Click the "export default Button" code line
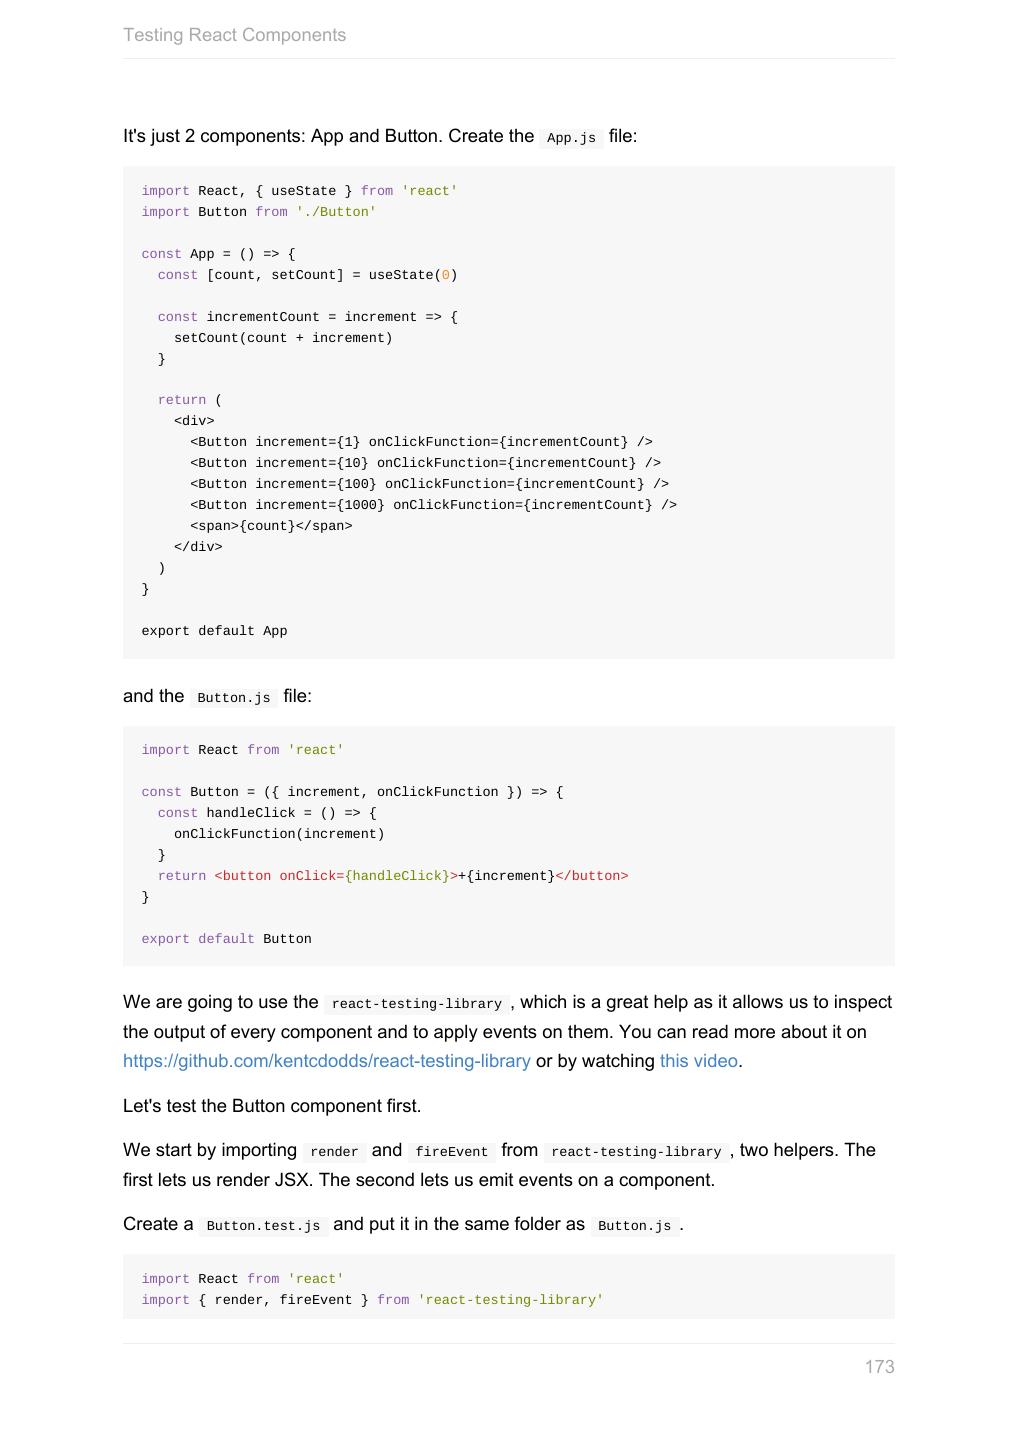This screenshot has height=1440, width=1019. [226, 939]
